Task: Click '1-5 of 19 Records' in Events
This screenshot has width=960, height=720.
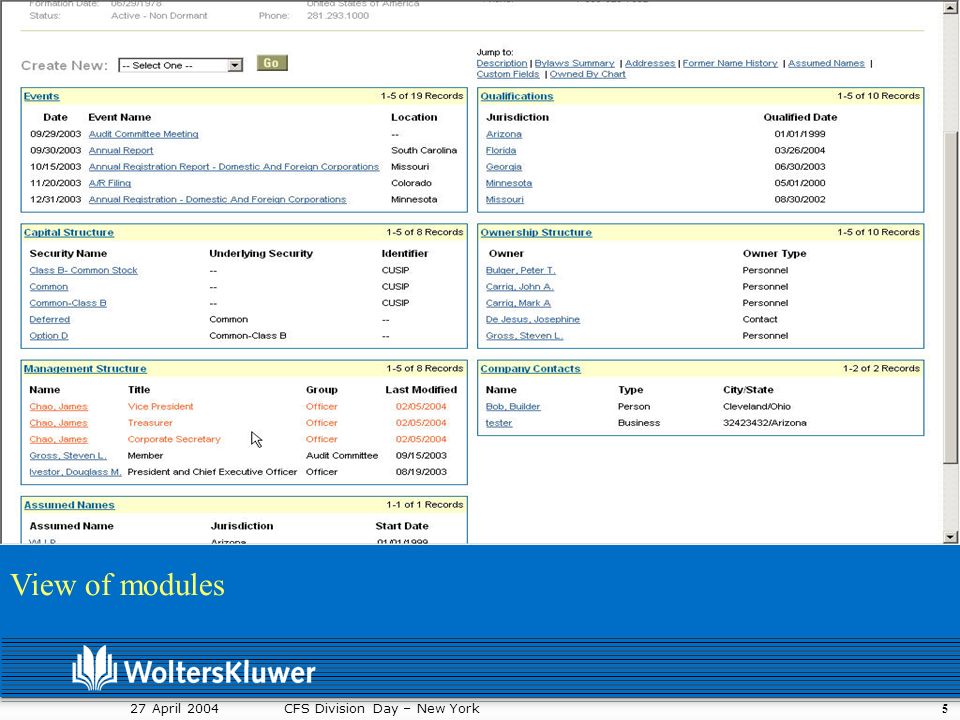Action: point(422,96)
